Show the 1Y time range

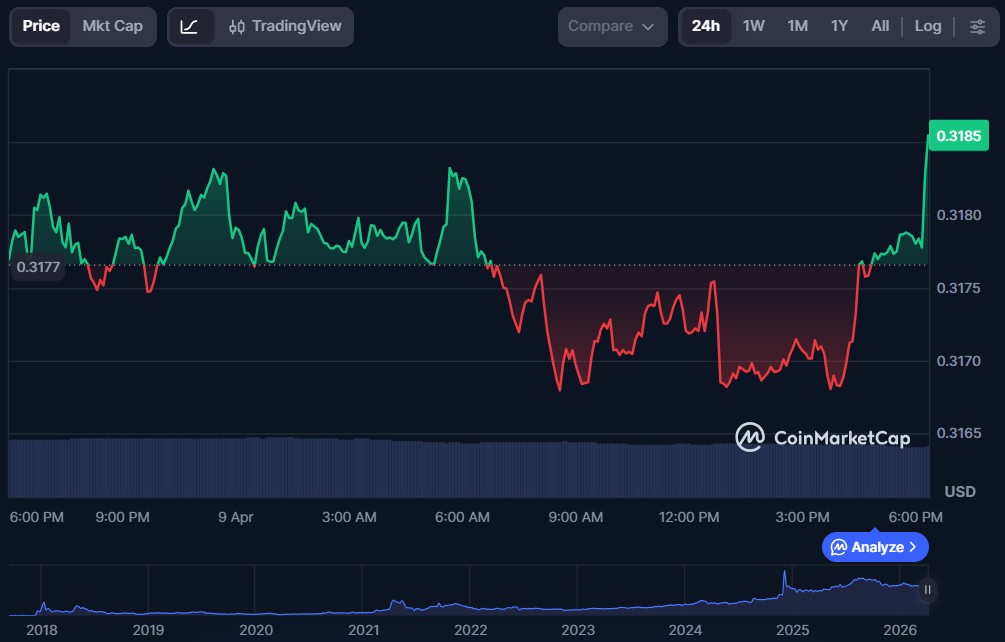pyautogui.click(x=839, y=27)
